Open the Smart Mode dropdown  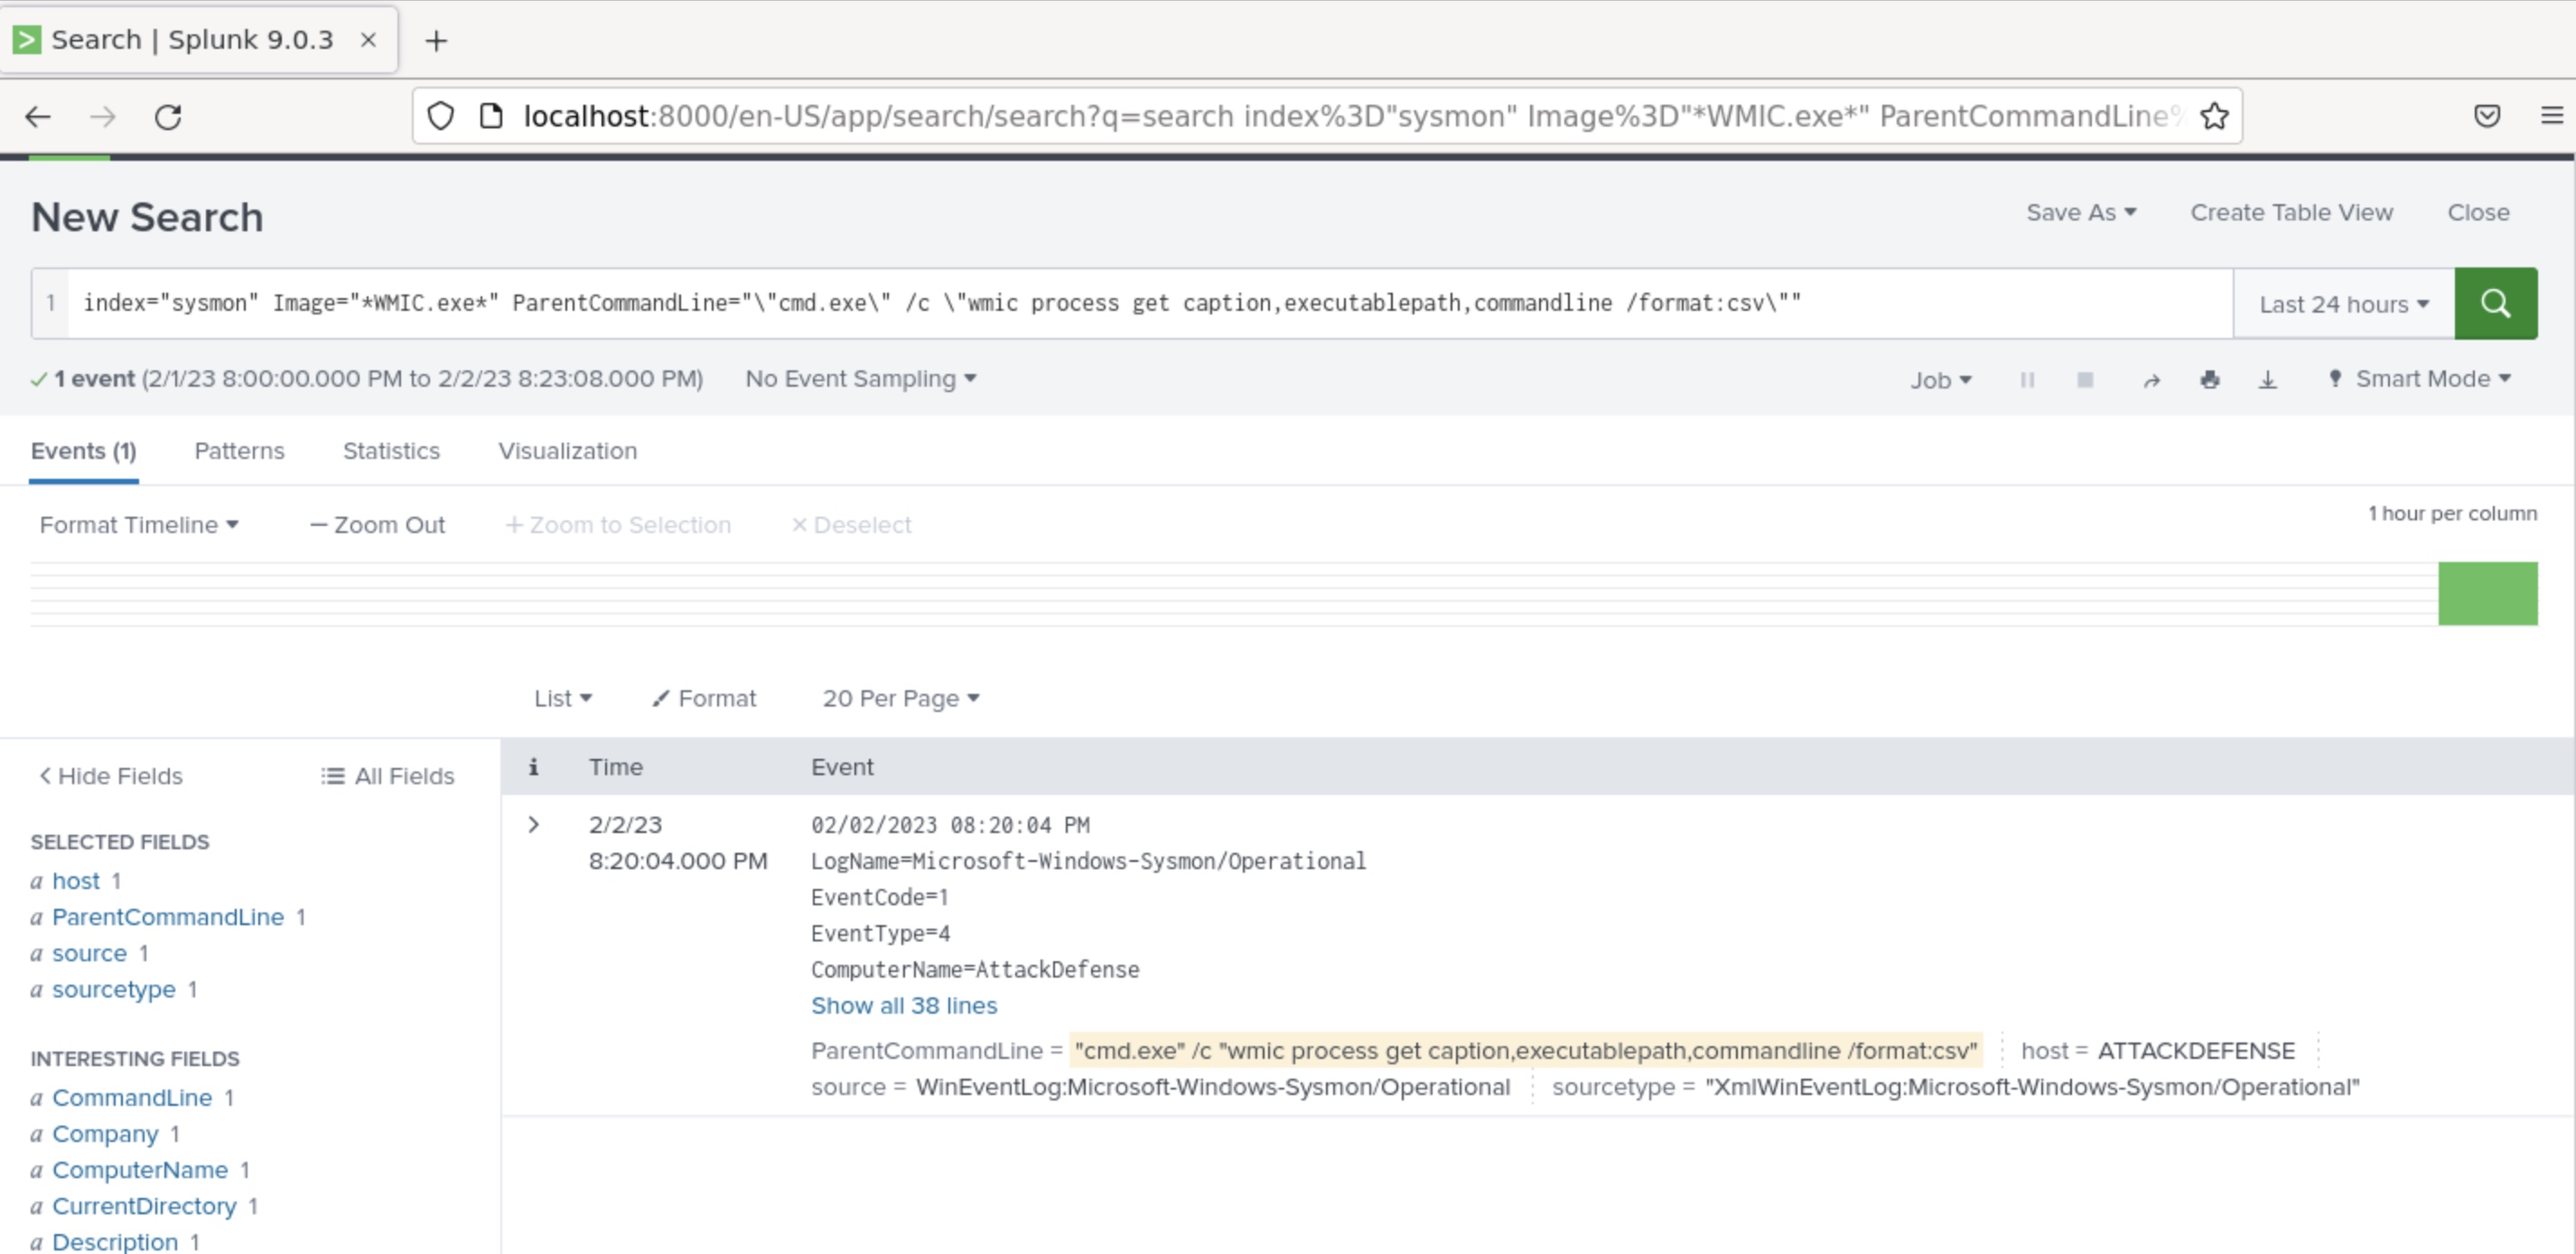2420,379
